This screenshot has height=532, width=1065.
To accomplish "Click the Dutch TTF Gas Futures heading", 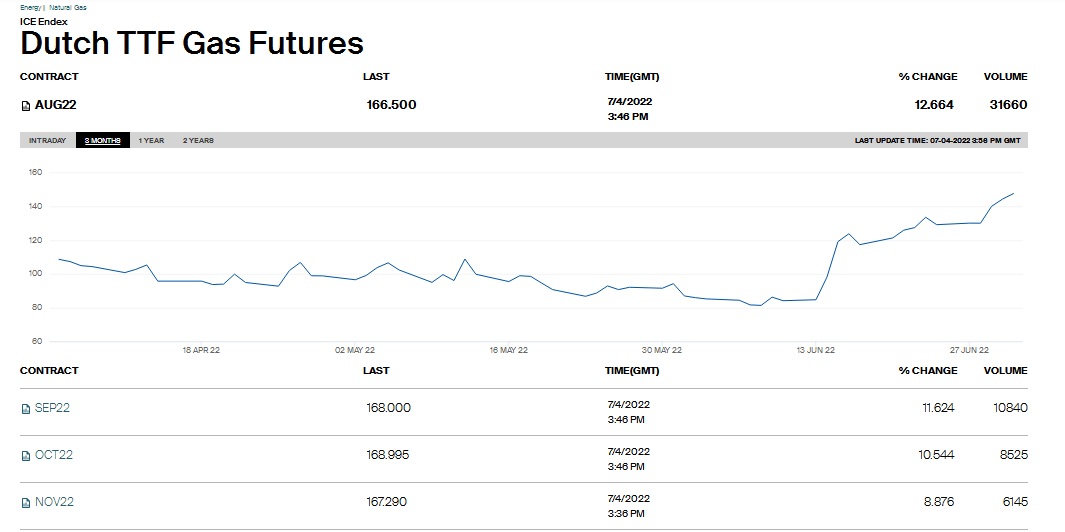I will (x=192, y=43).
